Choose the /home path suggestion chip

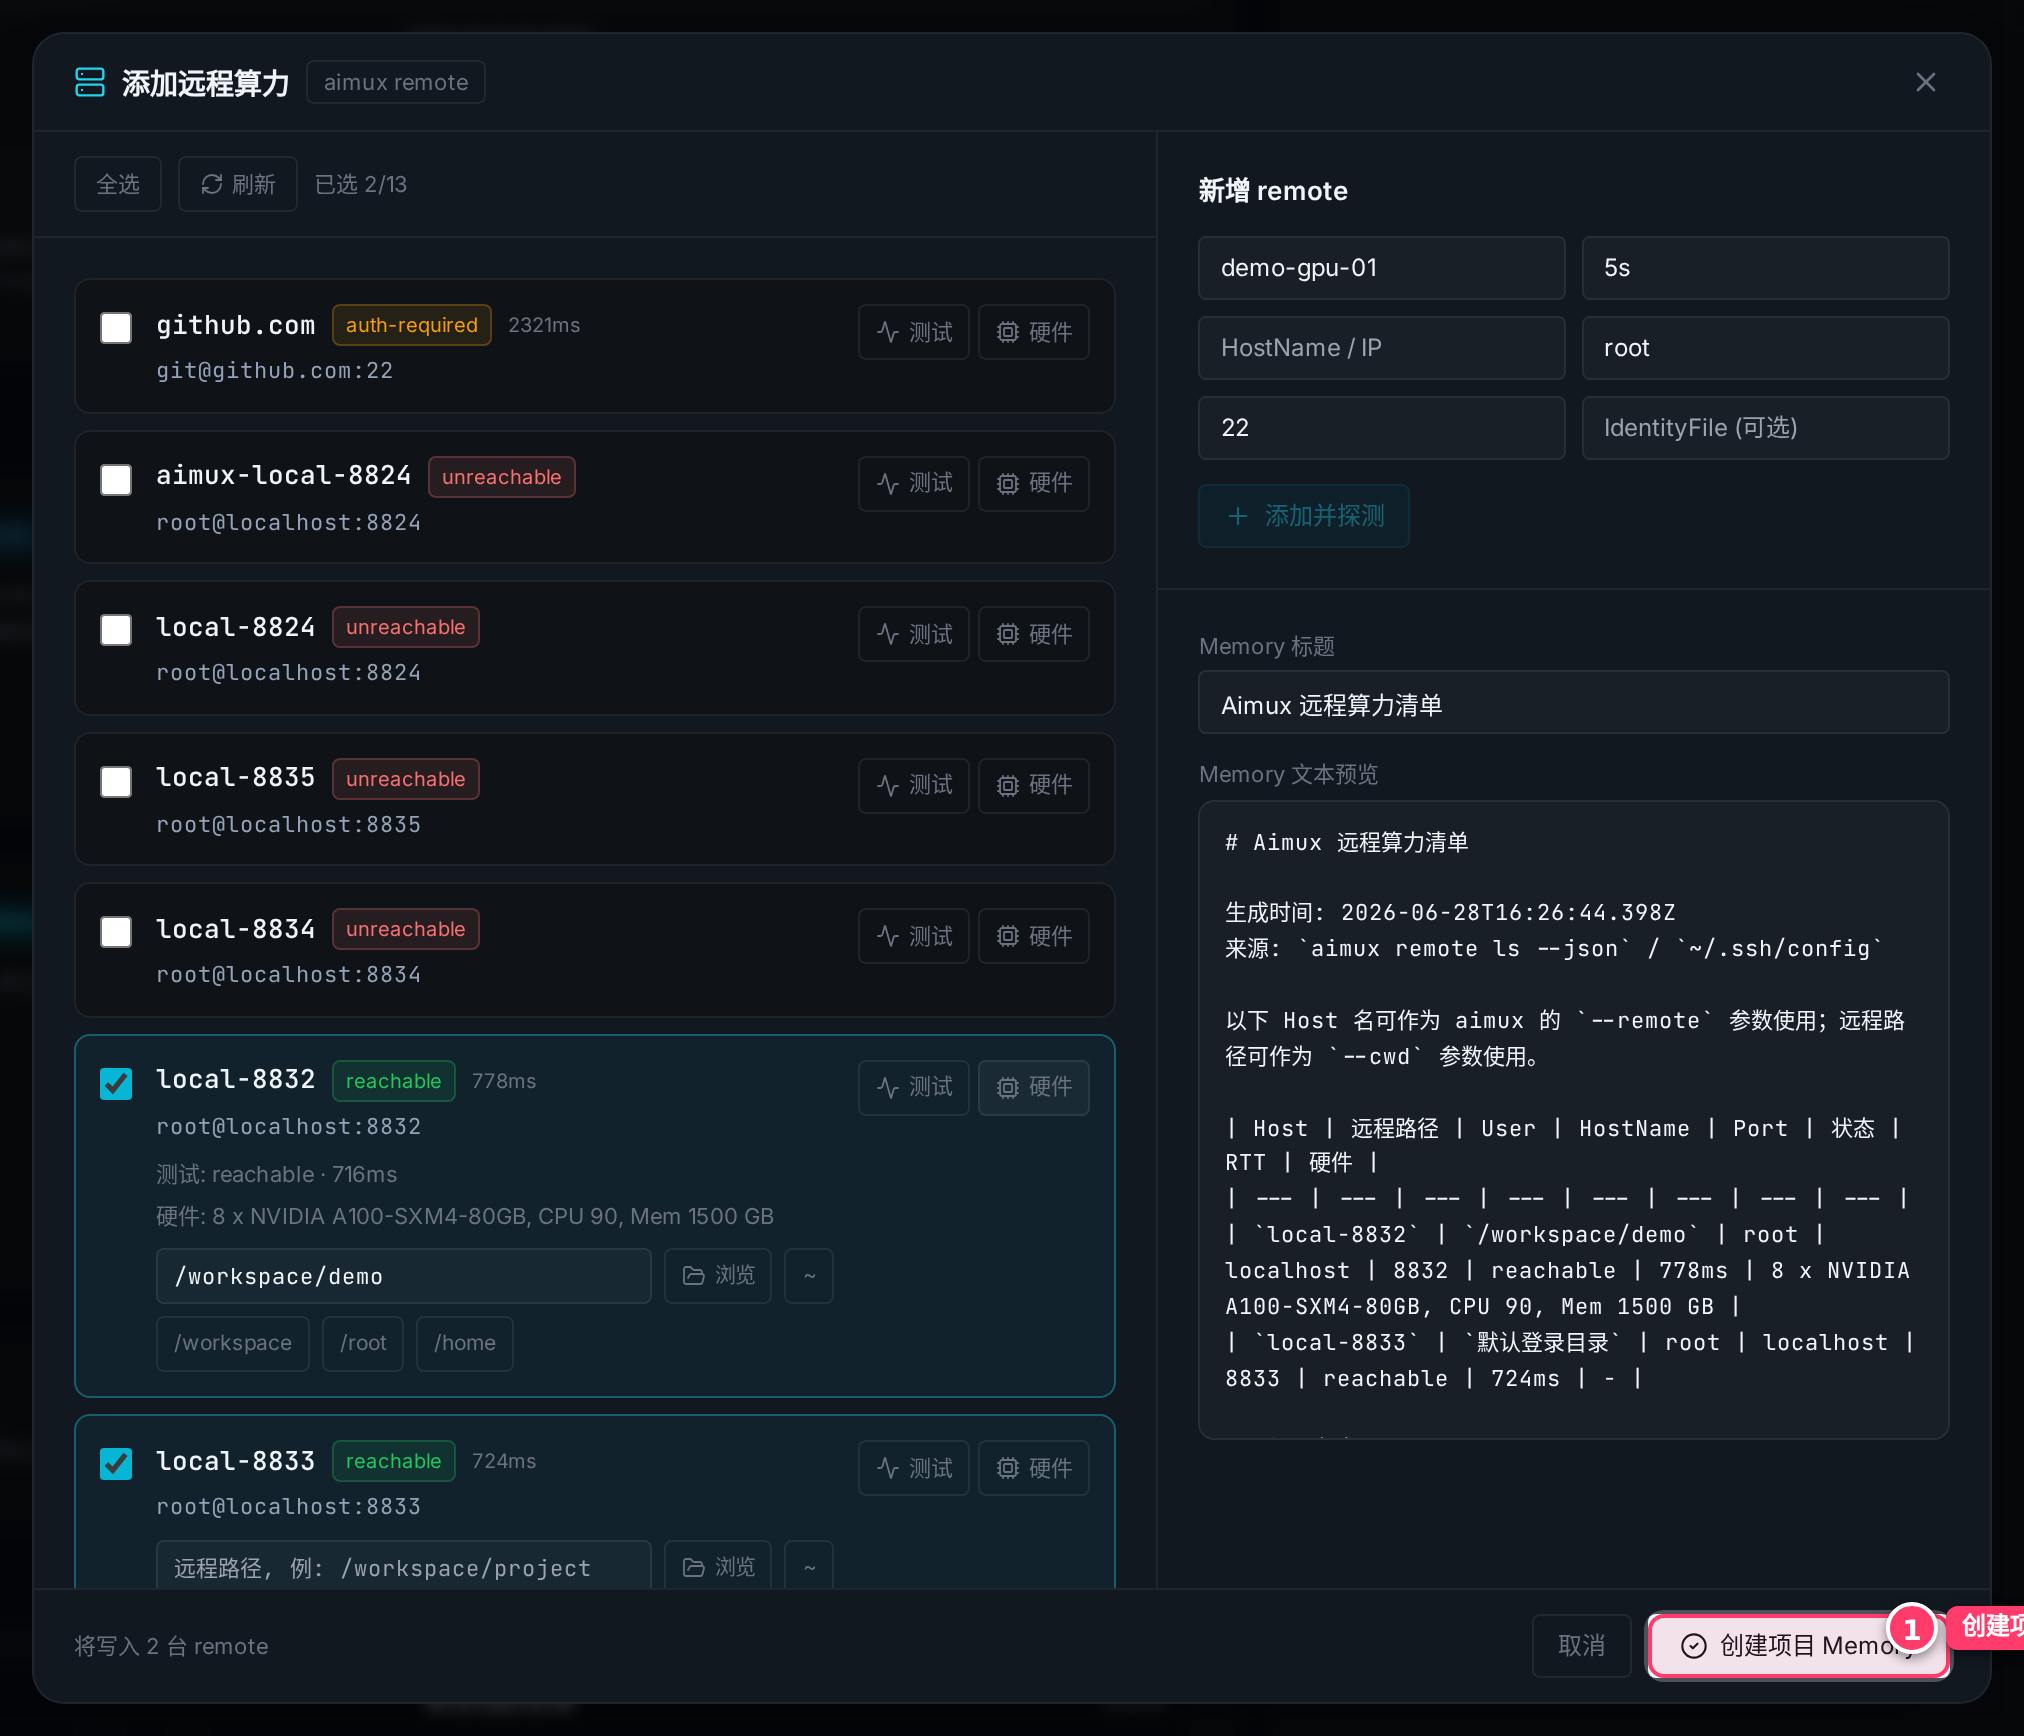[465, 1343]
